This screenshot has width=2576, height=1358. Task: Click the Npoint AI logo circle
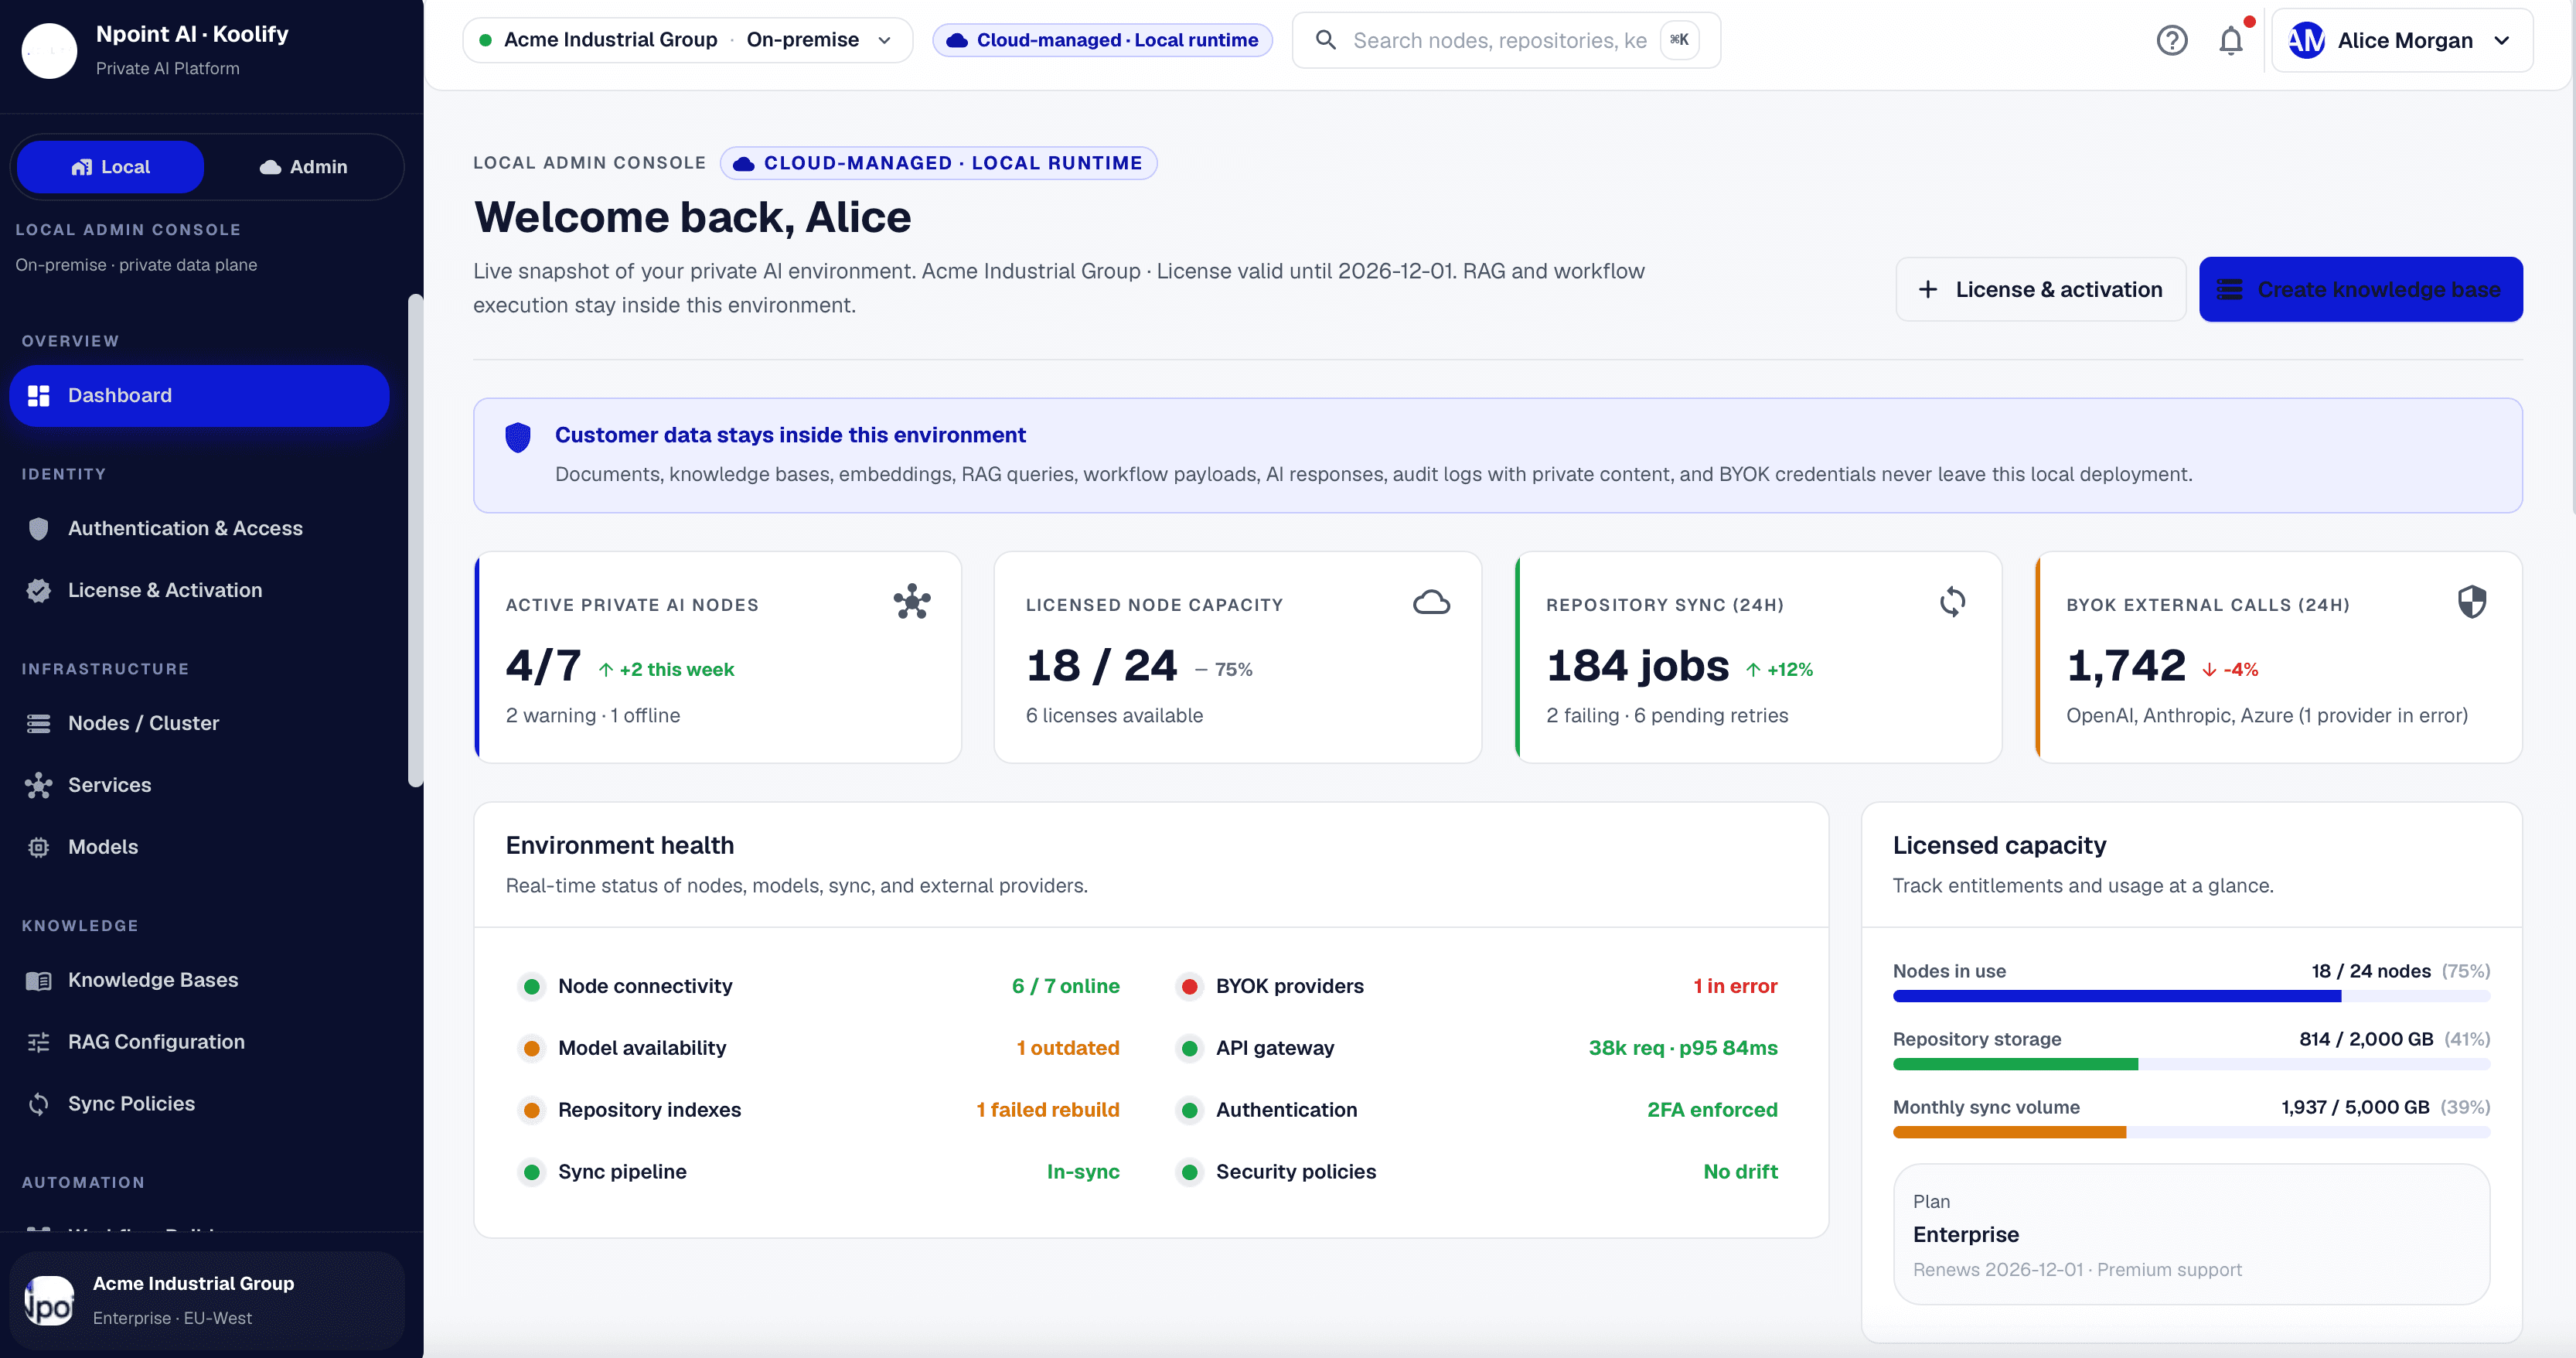click(49, 50)
